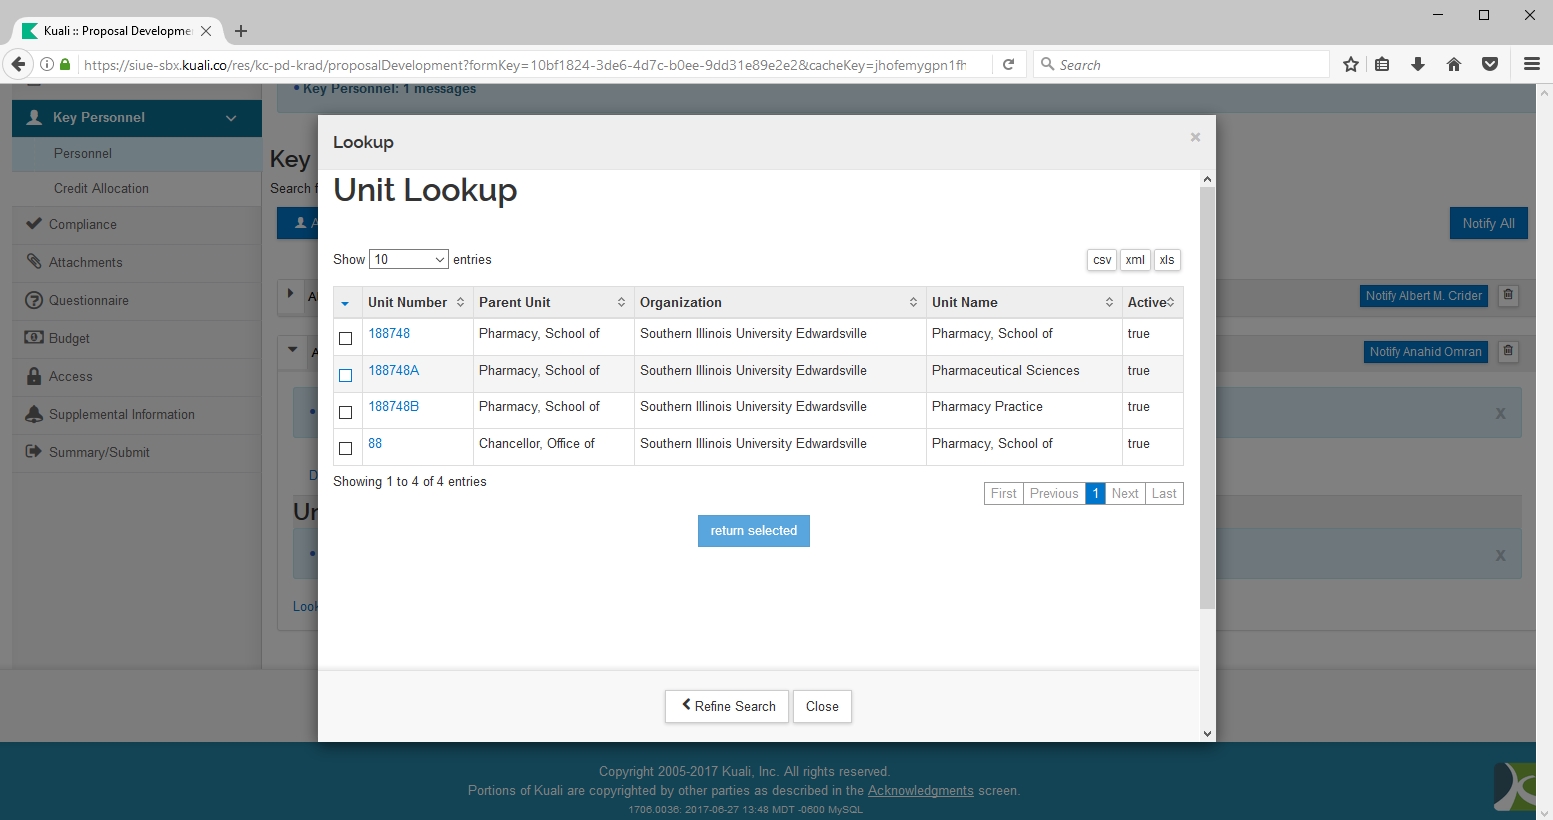This screenshot has height=820, width=1553.
Task: Open the Firefox downloads arrow icon
Action: [1418, 64]
